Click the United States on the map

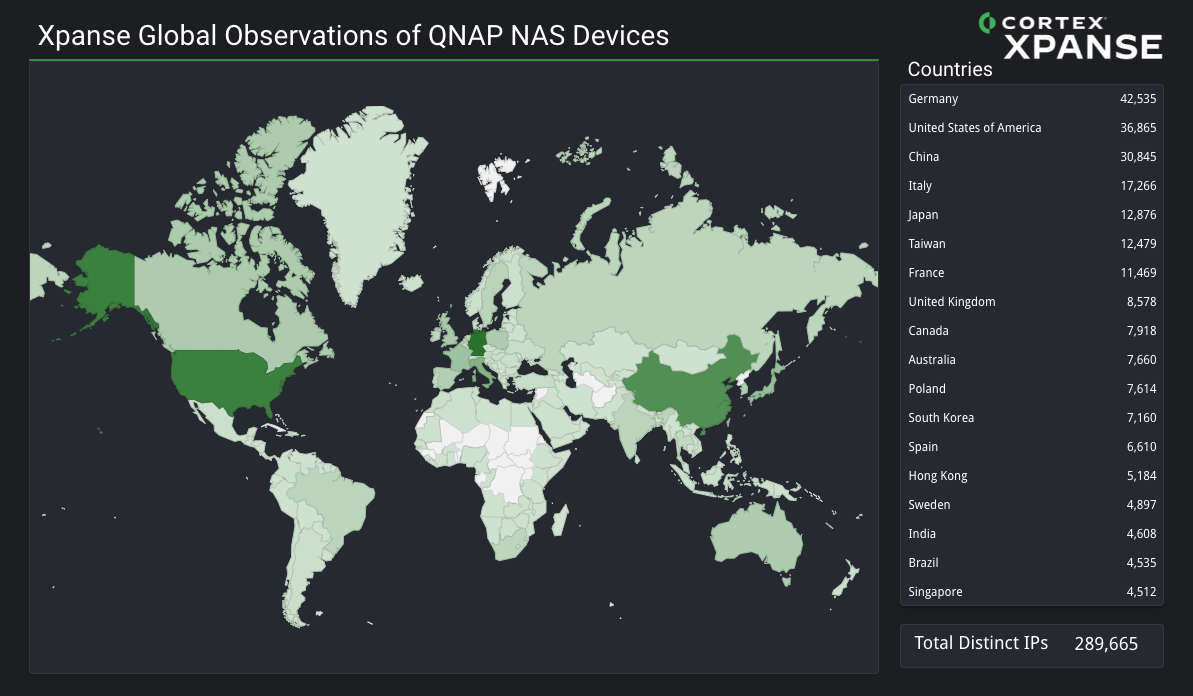point(228,377)
